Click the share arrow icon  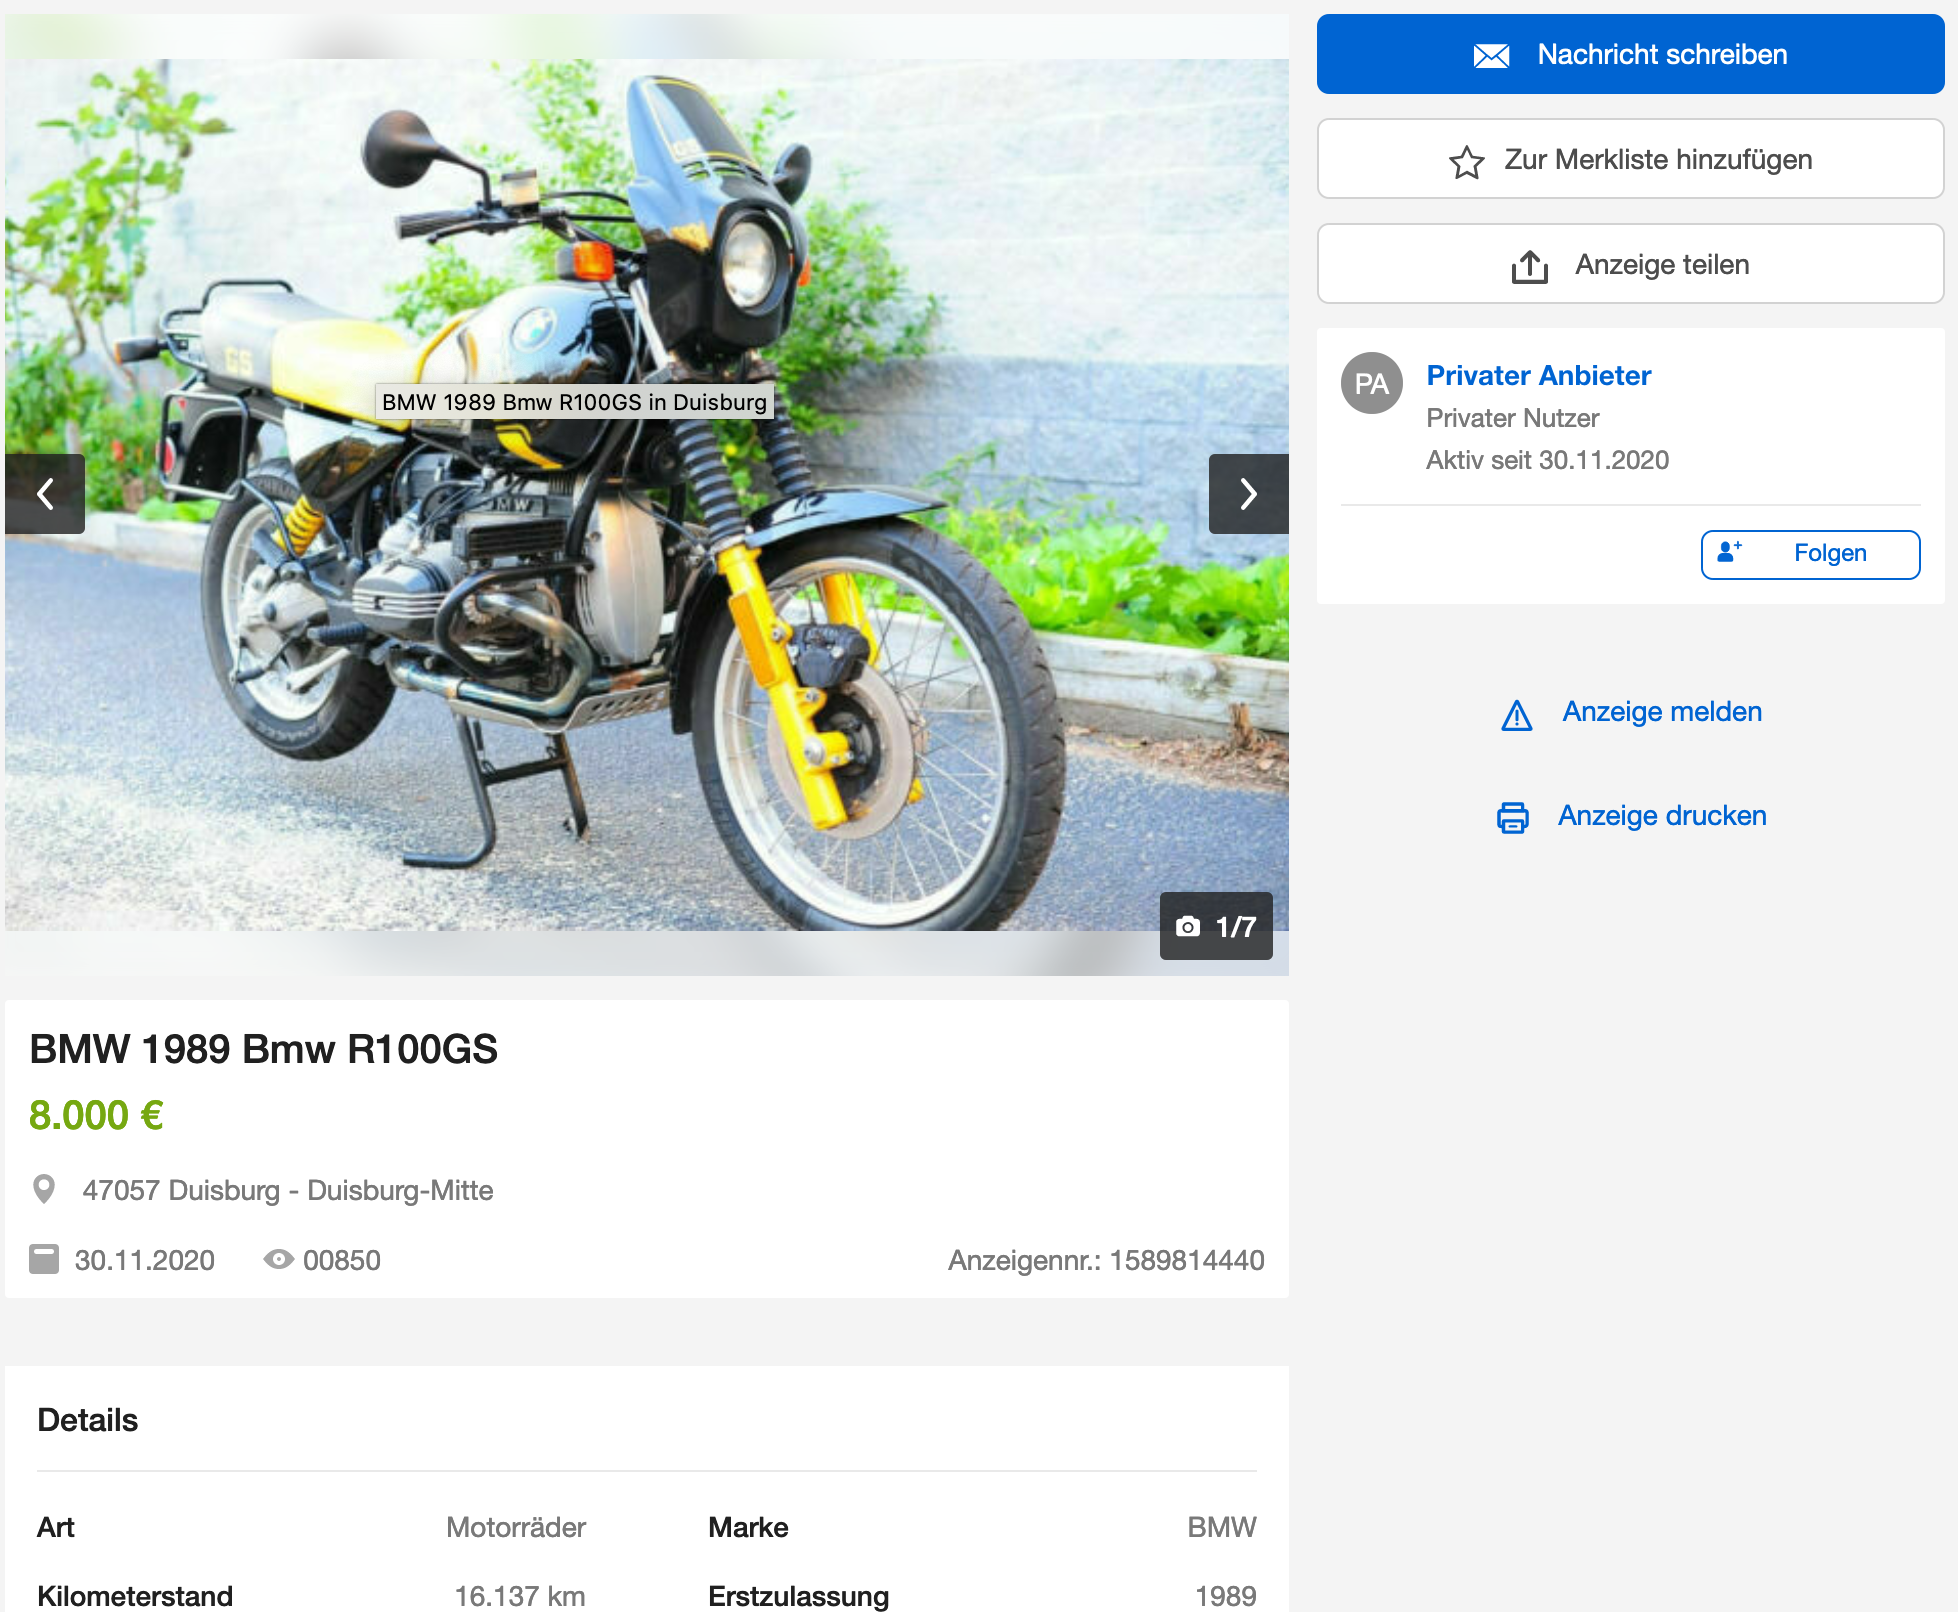(x=1529, y=266)
